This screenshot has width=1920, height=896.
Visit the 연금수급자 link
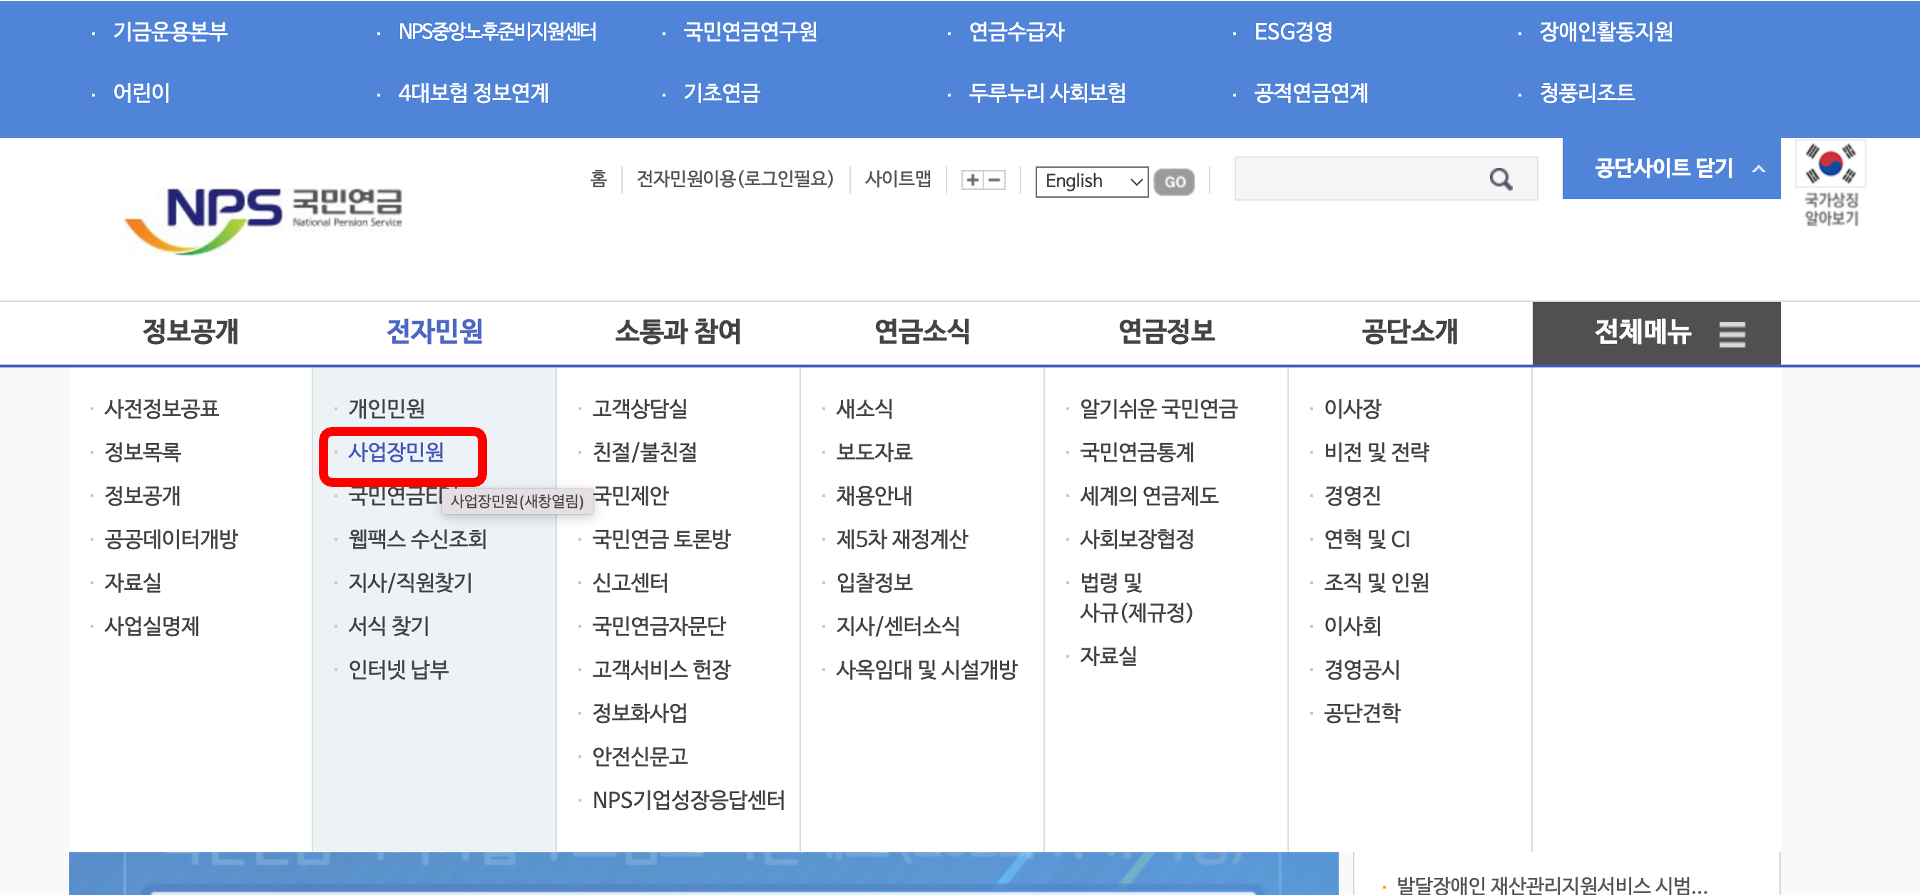[x=1017, y=32]
